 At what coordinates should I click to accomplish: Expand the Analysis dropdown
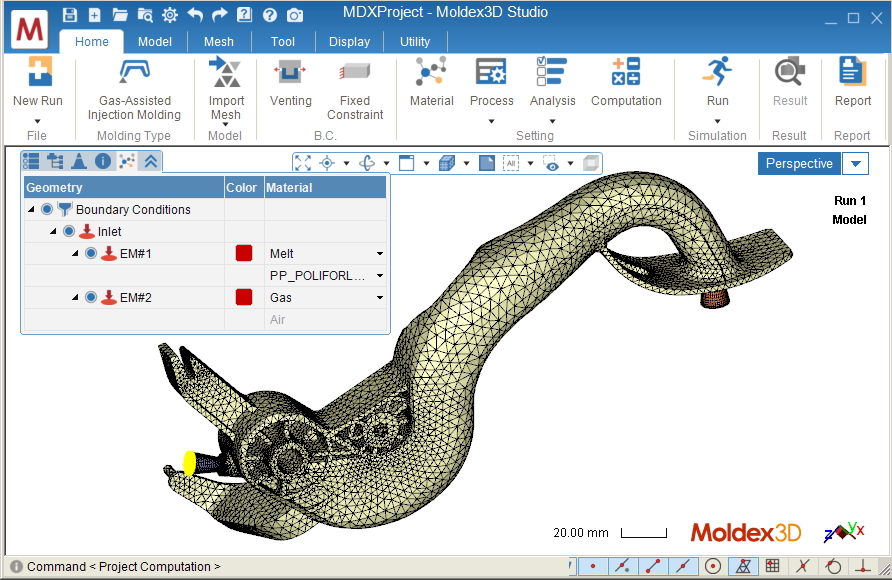point(552,121)
